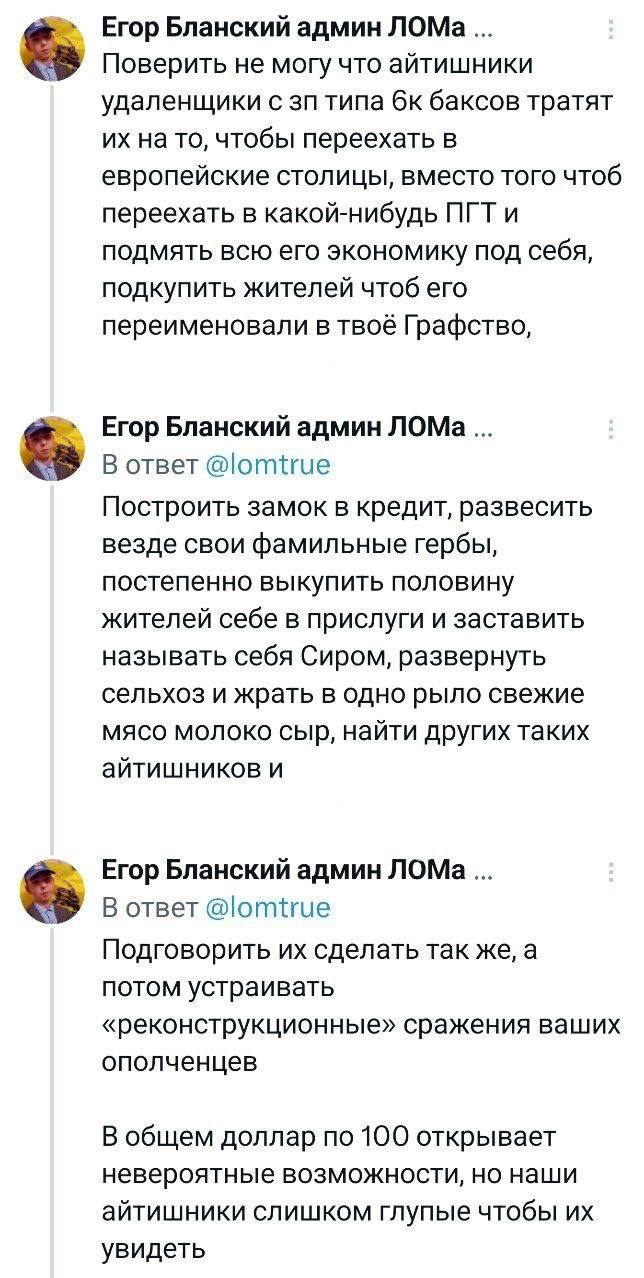
Task: Open avatar on the 'Построить замок' reply
Action: point(53,448)
